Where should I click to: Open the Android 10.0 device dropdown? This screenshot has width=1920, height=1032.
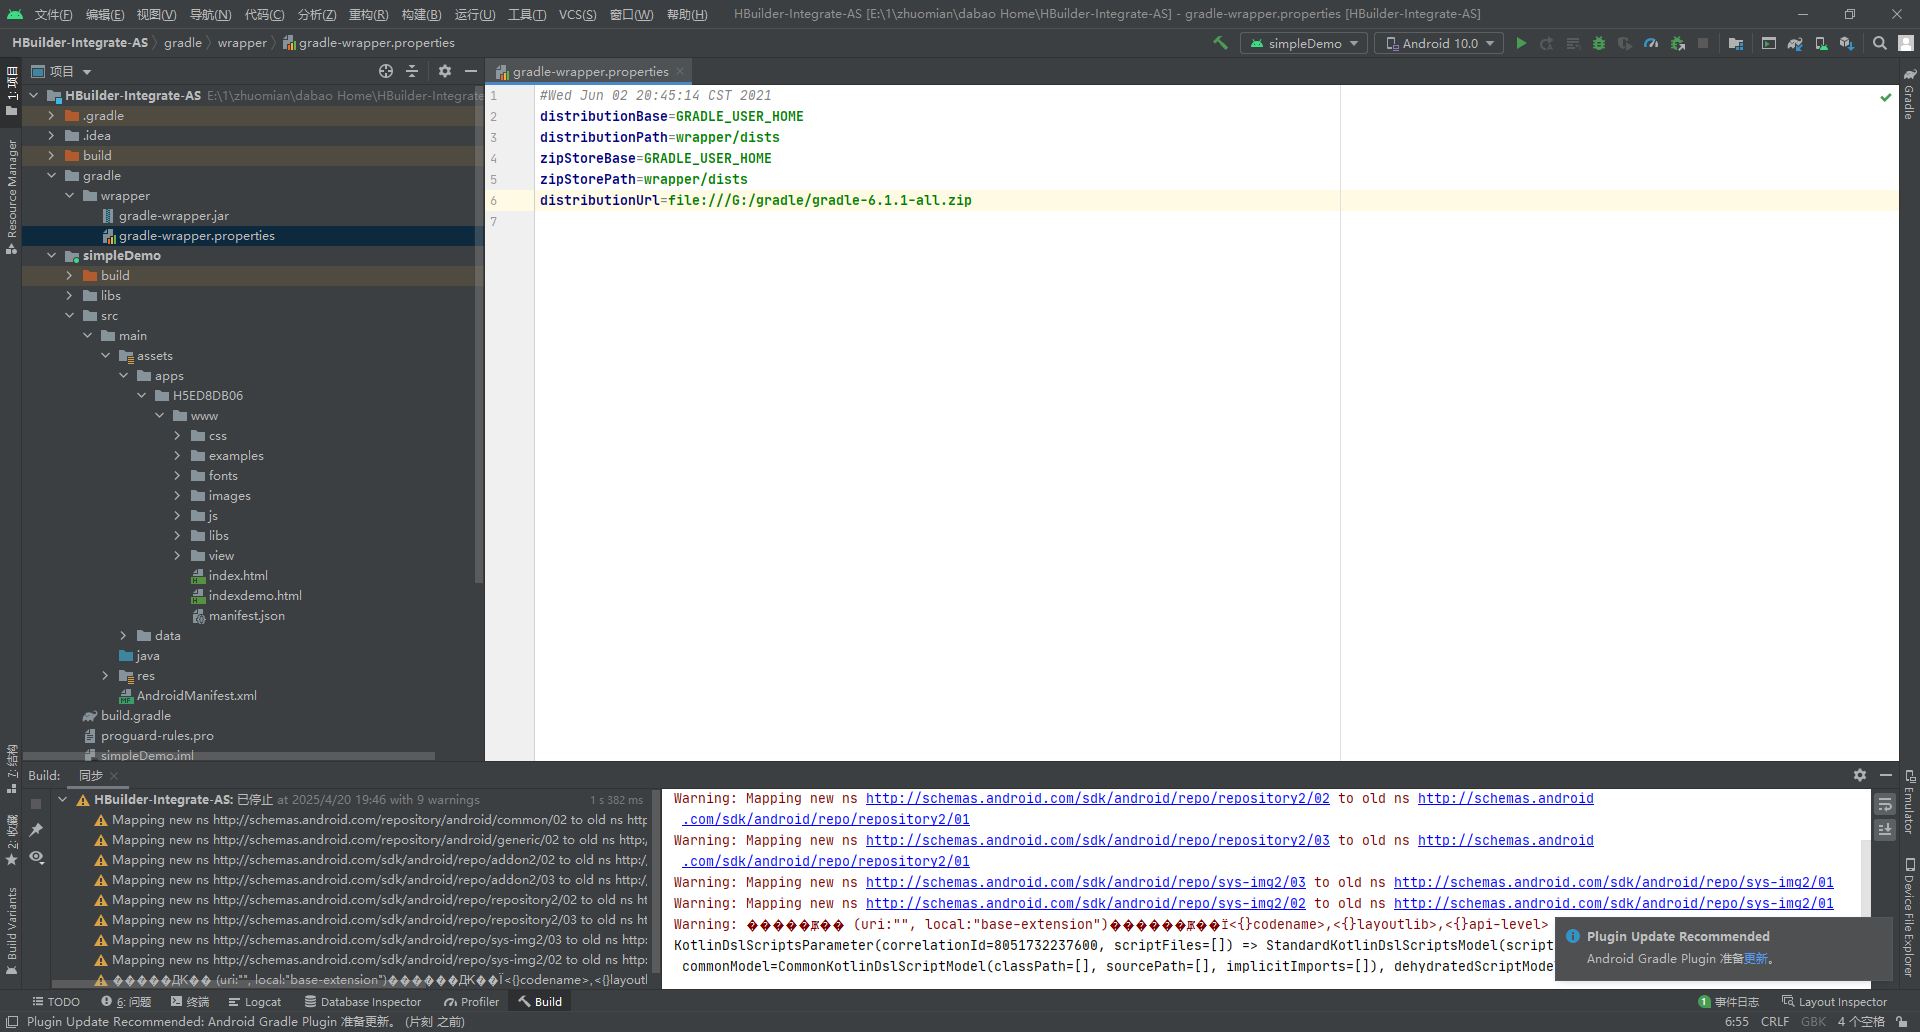pos(1439,43)
